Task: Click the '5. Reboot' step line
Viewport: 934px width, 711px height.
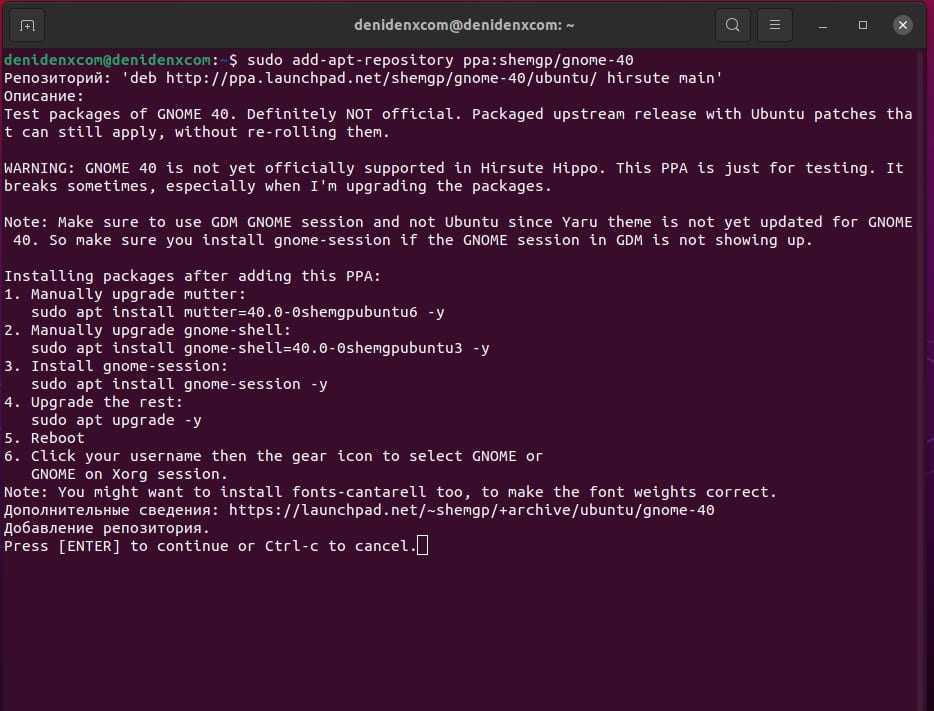Action: click(44, 438)
